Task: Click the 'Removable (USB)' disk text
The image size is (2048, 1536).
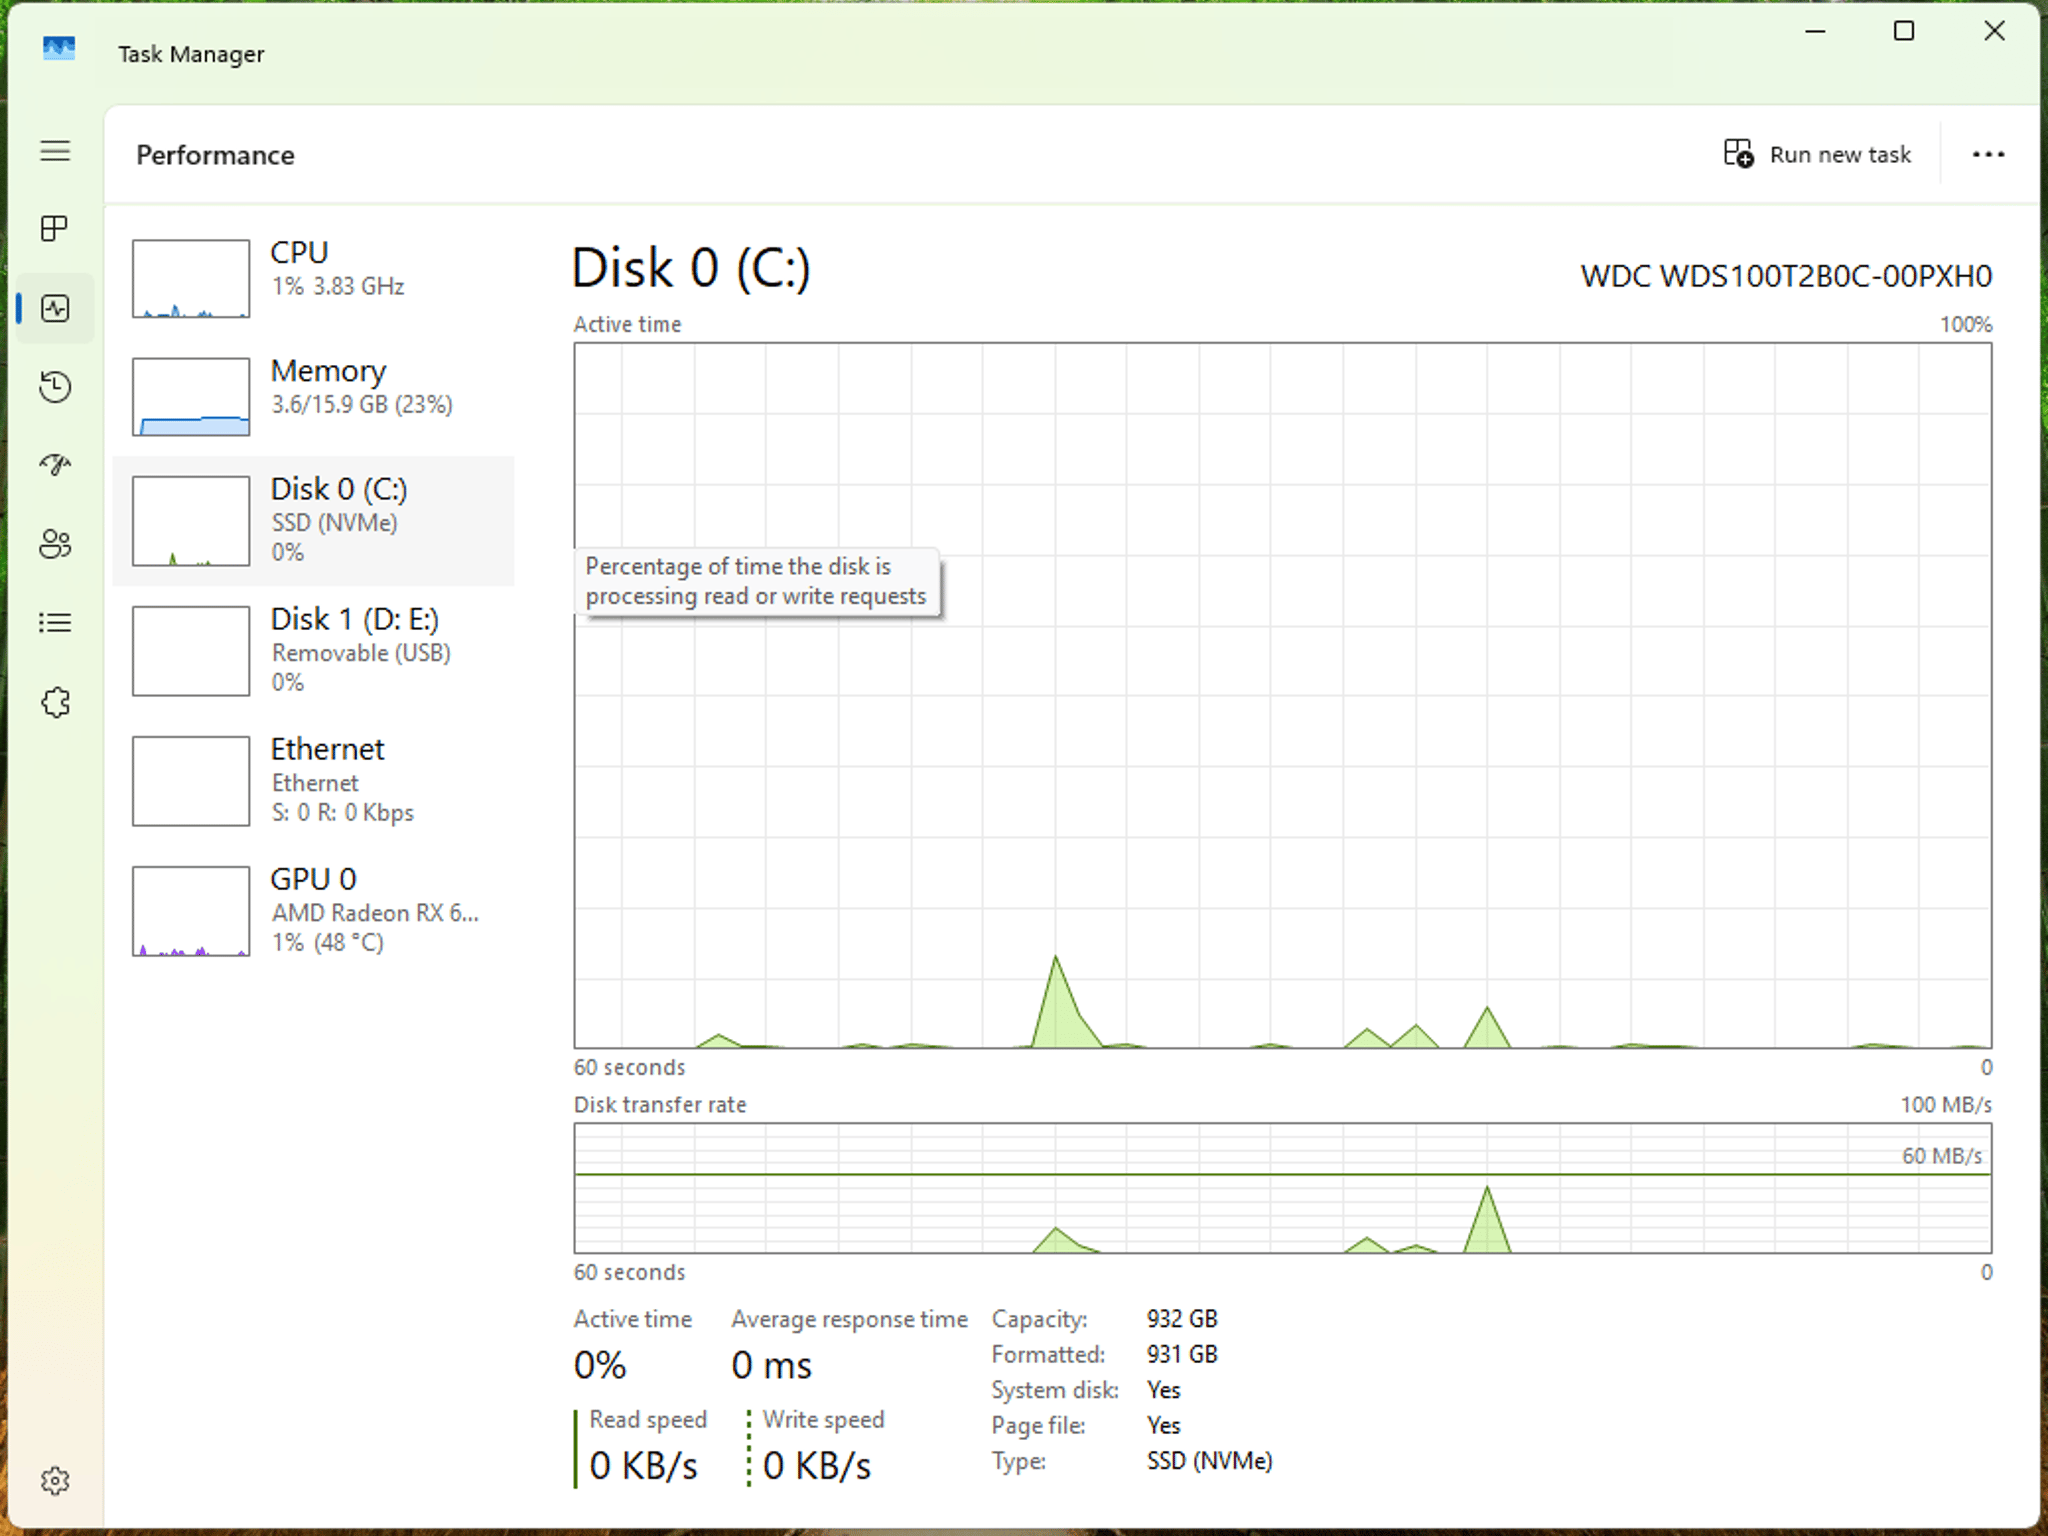Action: pyautogui.click(x=361, y=653)
